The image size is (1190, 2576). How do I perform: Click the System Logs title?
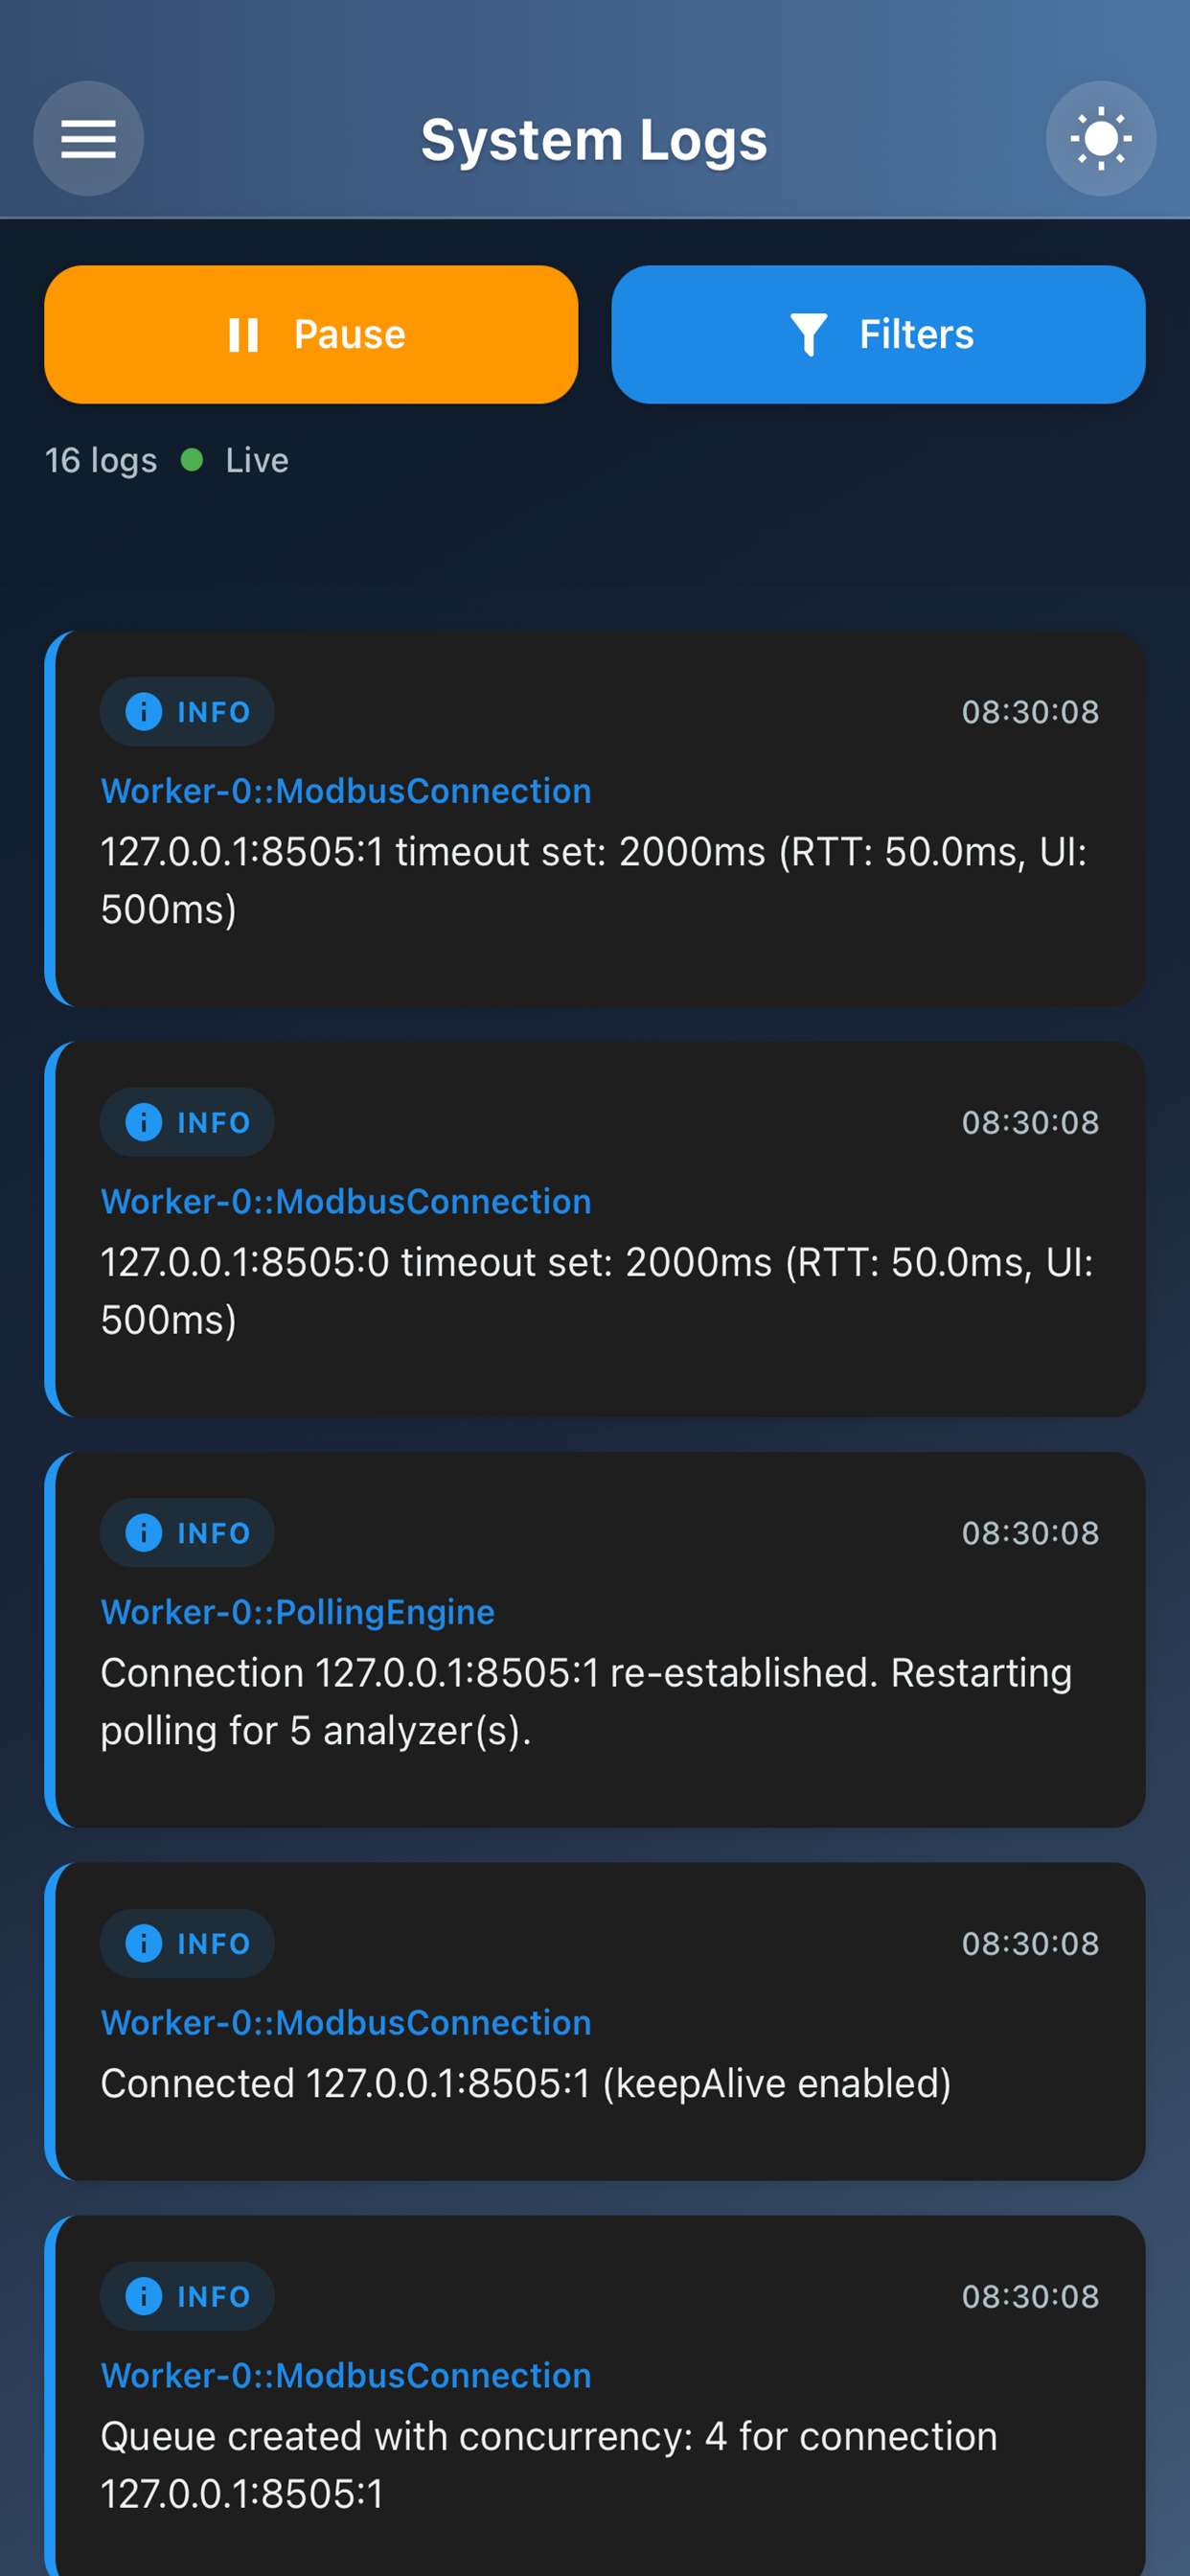(594, 140)
